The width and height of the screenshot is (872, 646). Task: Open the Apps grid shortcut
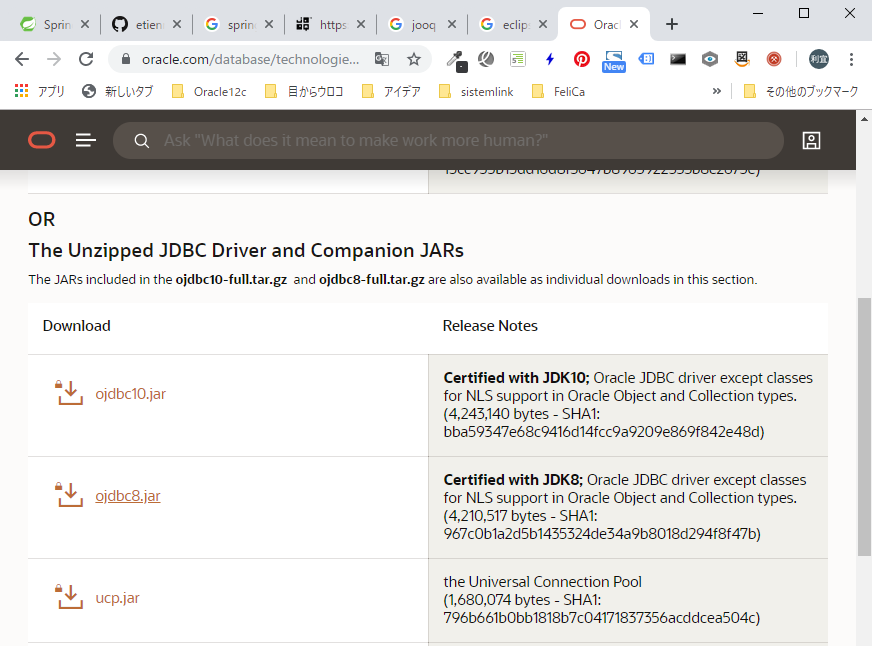point(21,91)
